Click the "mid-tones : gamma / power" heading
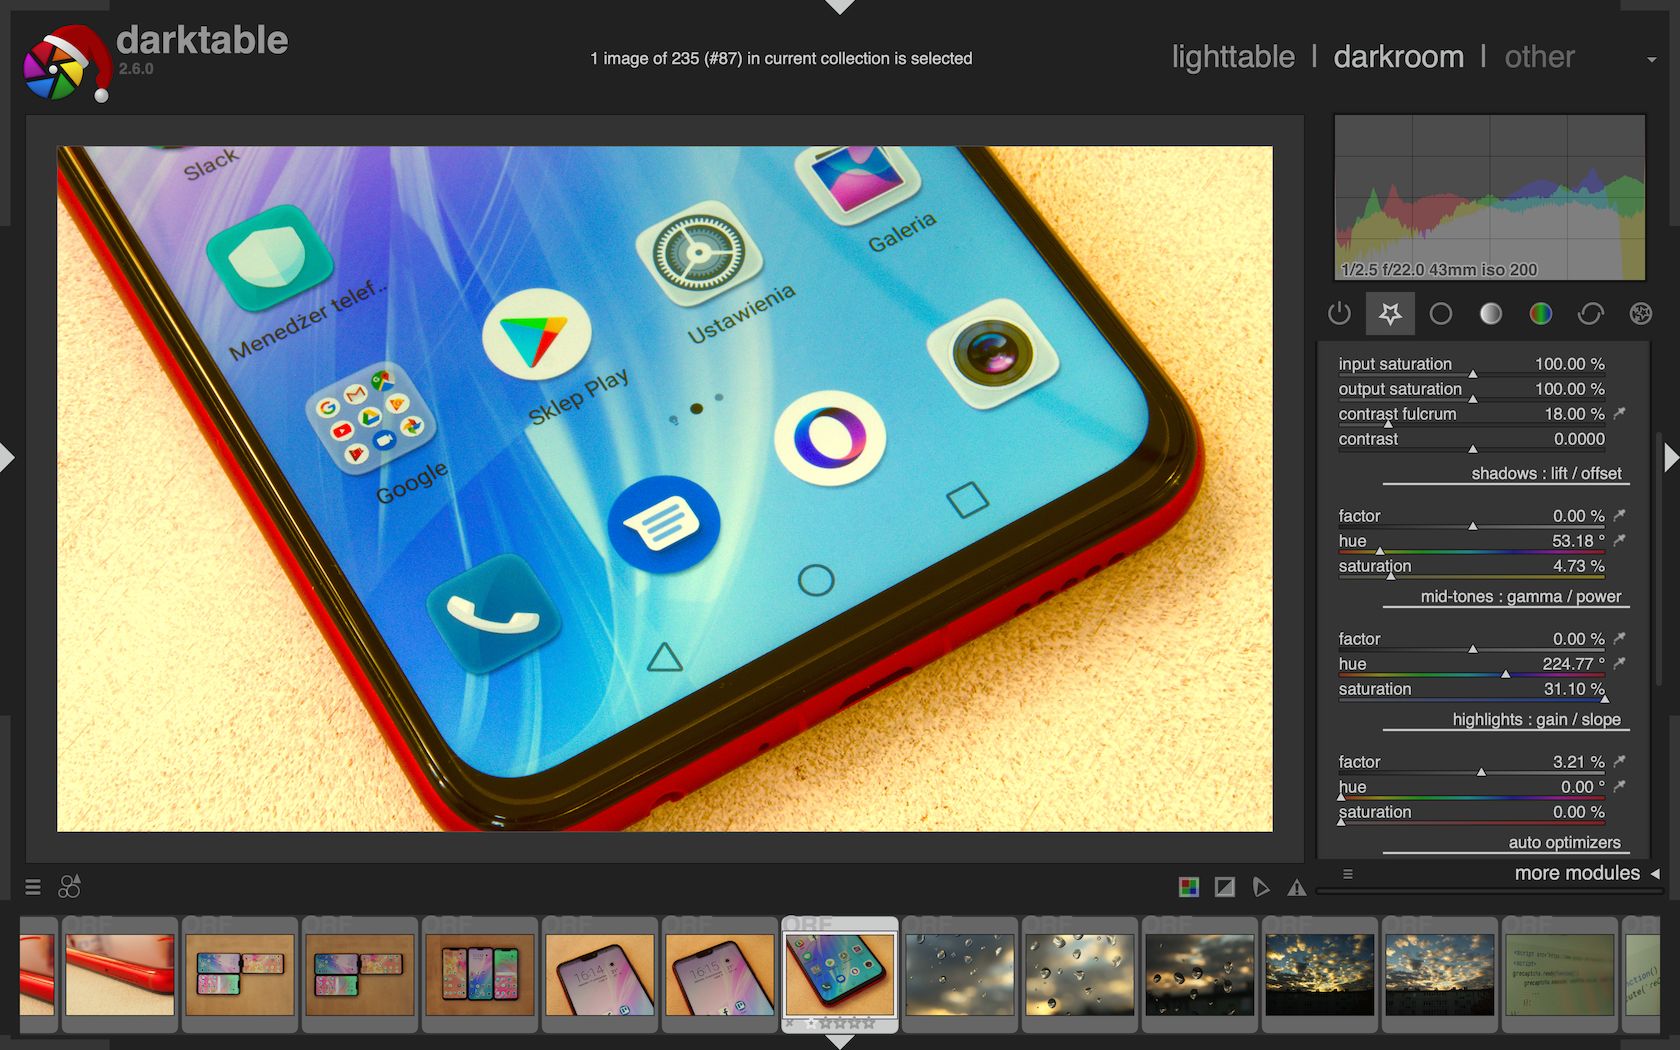1680x1050 pixels. (1521, 596)
